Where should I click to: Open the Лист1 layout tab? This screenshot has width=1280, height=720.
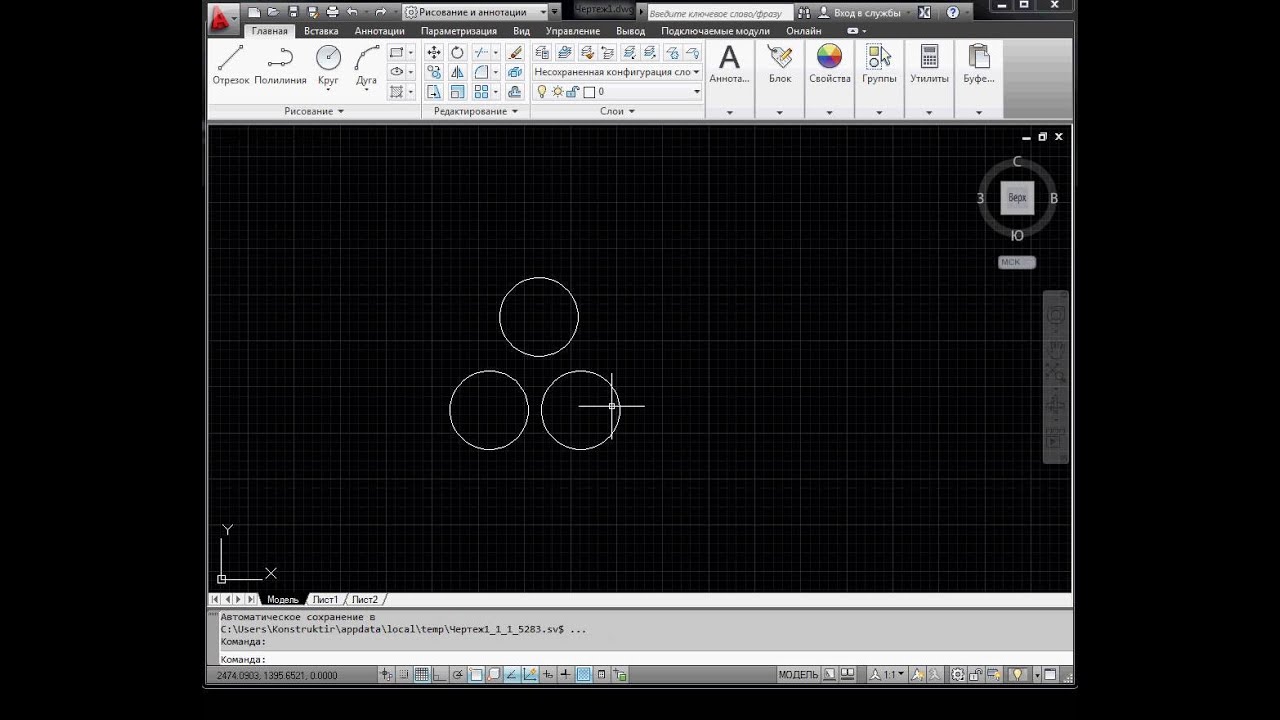click(x=325, y=600)
